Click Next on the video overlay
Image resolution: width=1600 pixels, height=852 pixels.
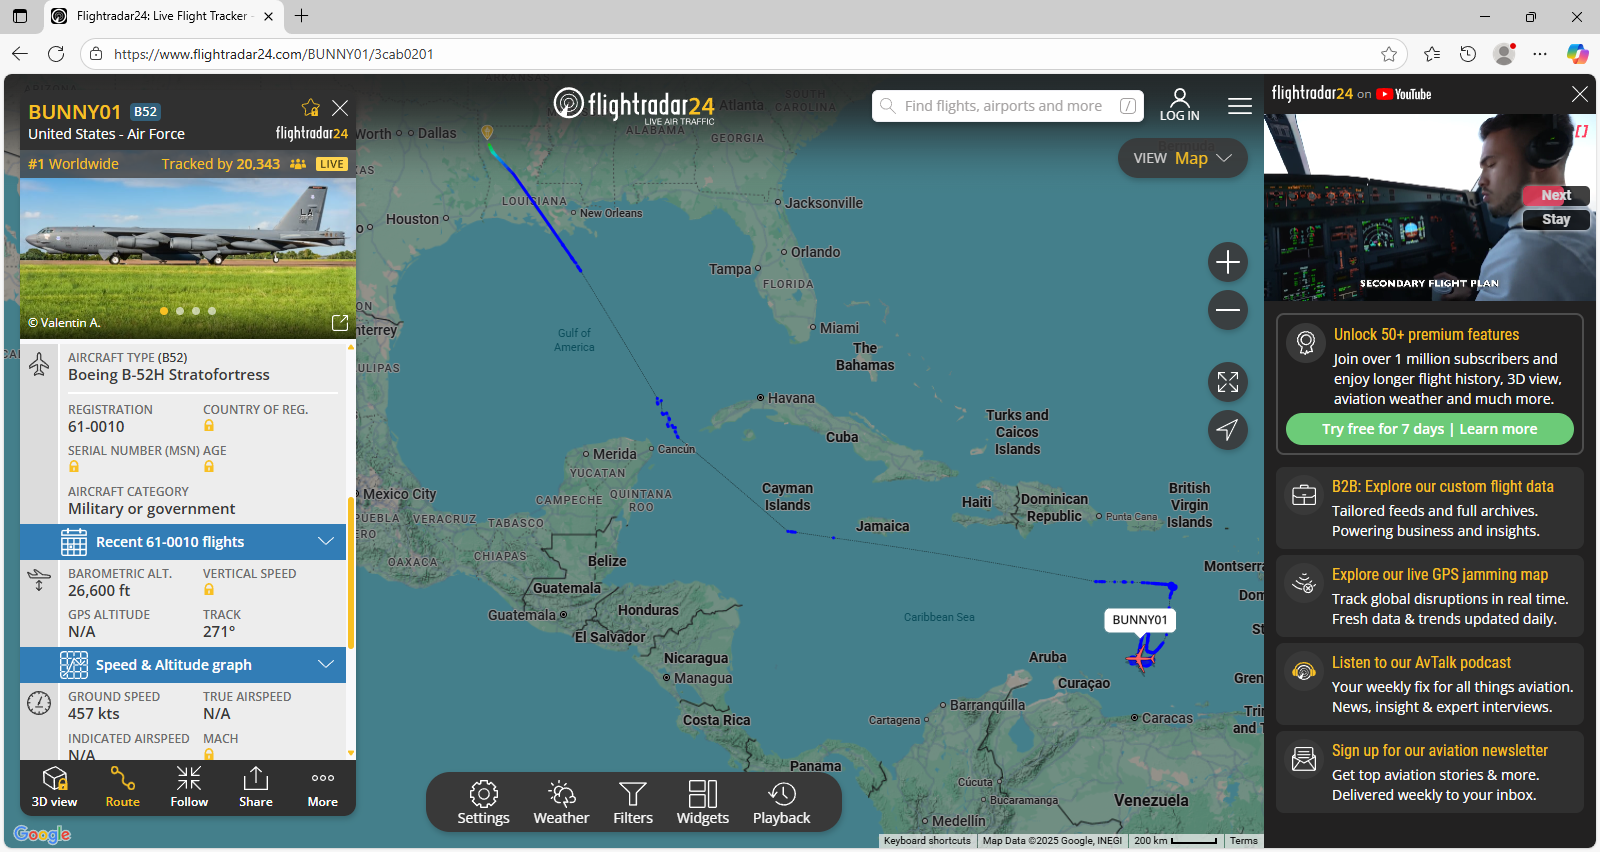(x=1556, y=195)
